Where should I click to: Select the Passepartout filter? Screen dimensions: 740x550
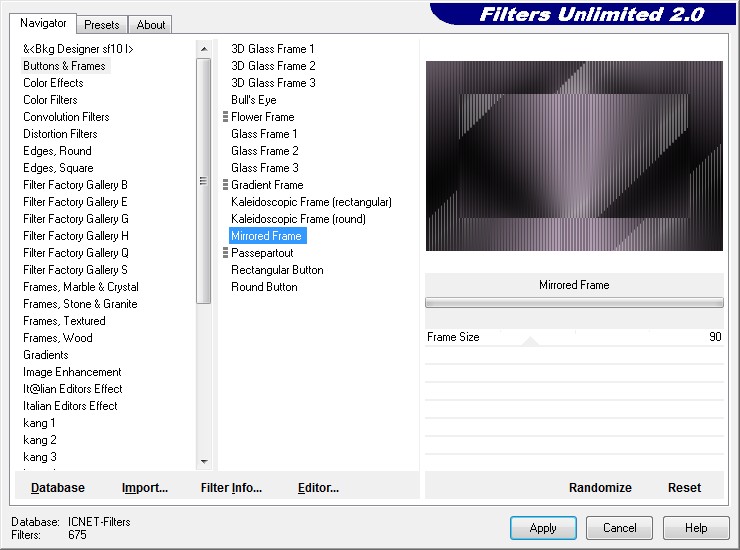click(262, 253)
